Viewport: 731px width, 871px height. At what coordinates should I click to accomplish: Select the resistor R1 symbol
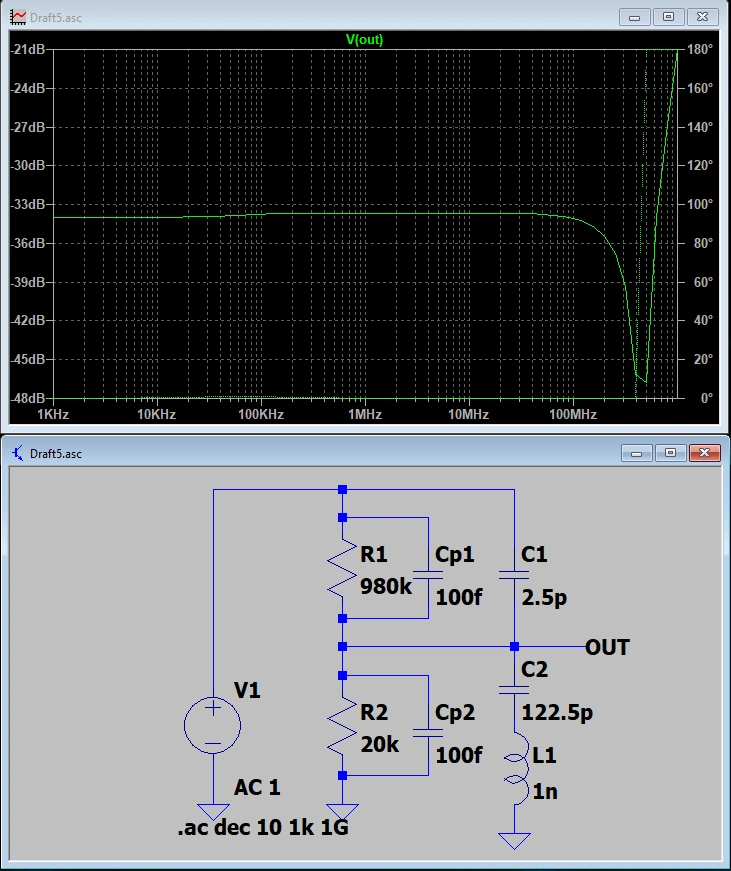coord(343,569)
